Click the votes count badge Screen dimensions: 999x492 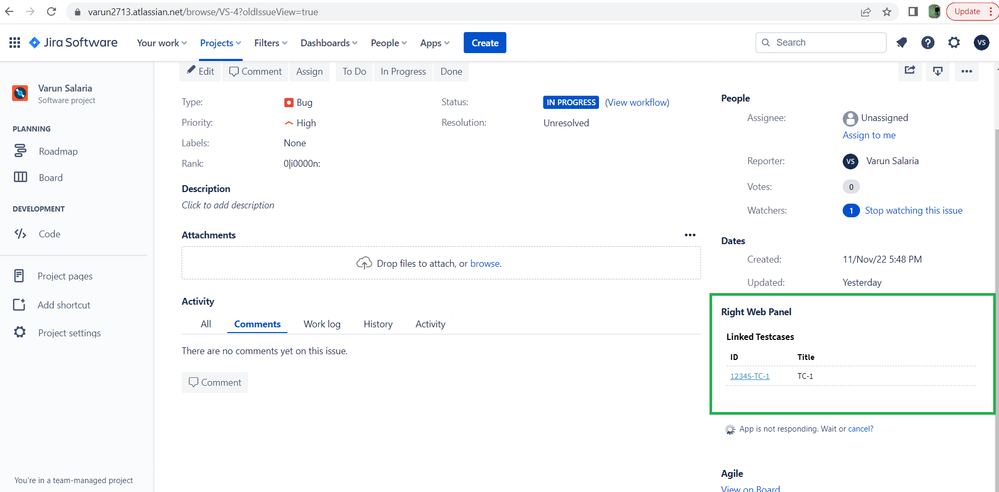pos(851,187)
